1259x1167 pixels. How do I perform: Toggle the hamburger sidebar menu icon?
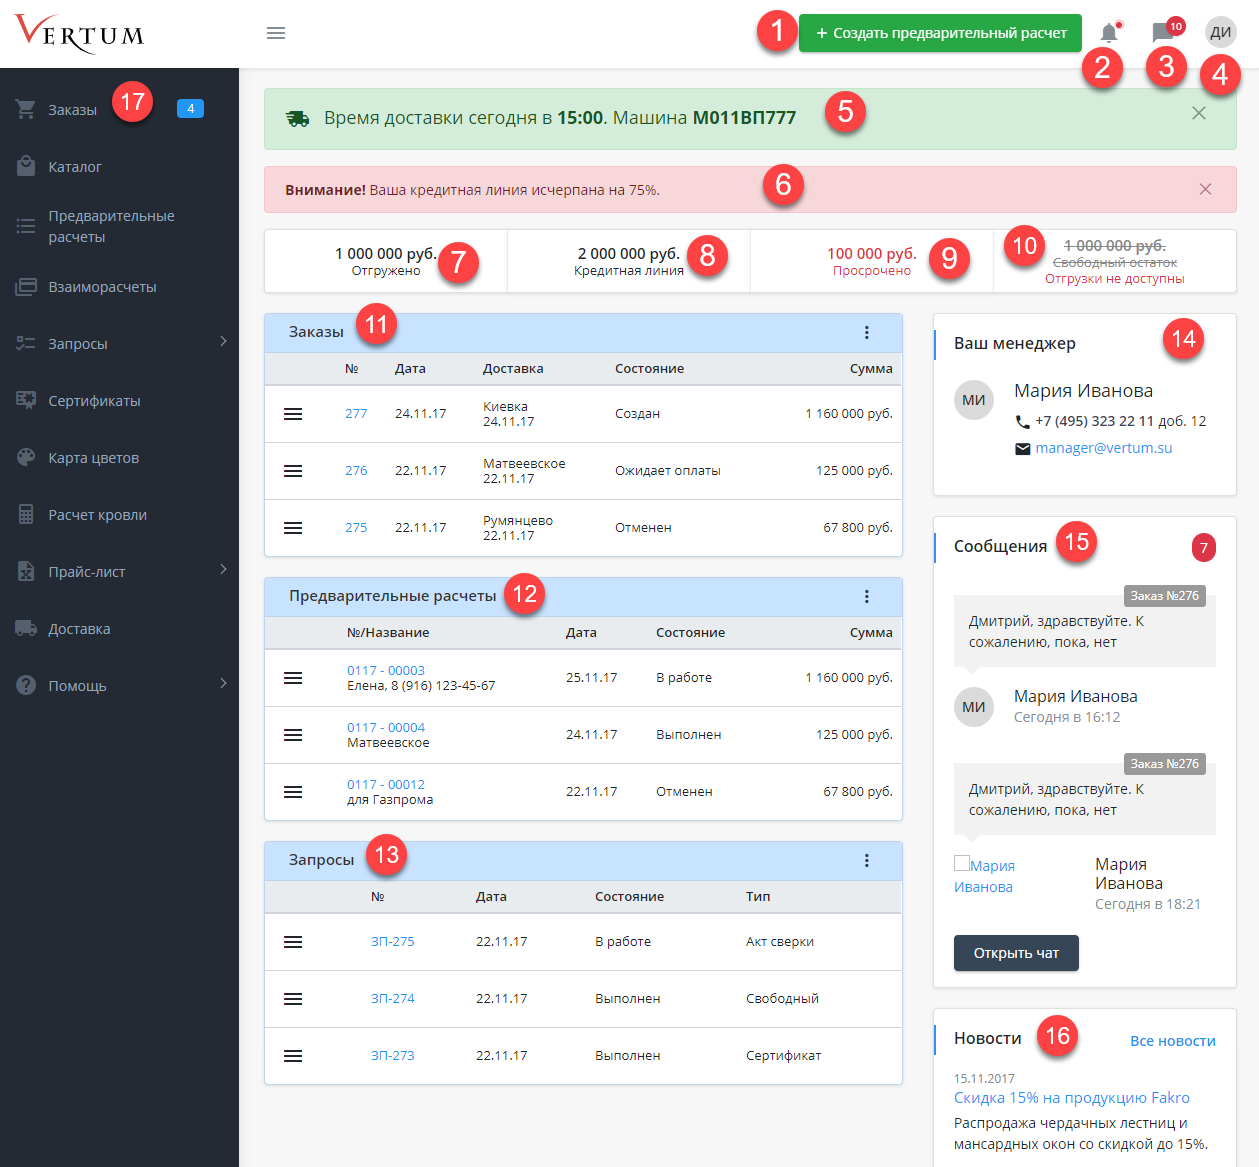pyautogui.click(x=276, y=33)
